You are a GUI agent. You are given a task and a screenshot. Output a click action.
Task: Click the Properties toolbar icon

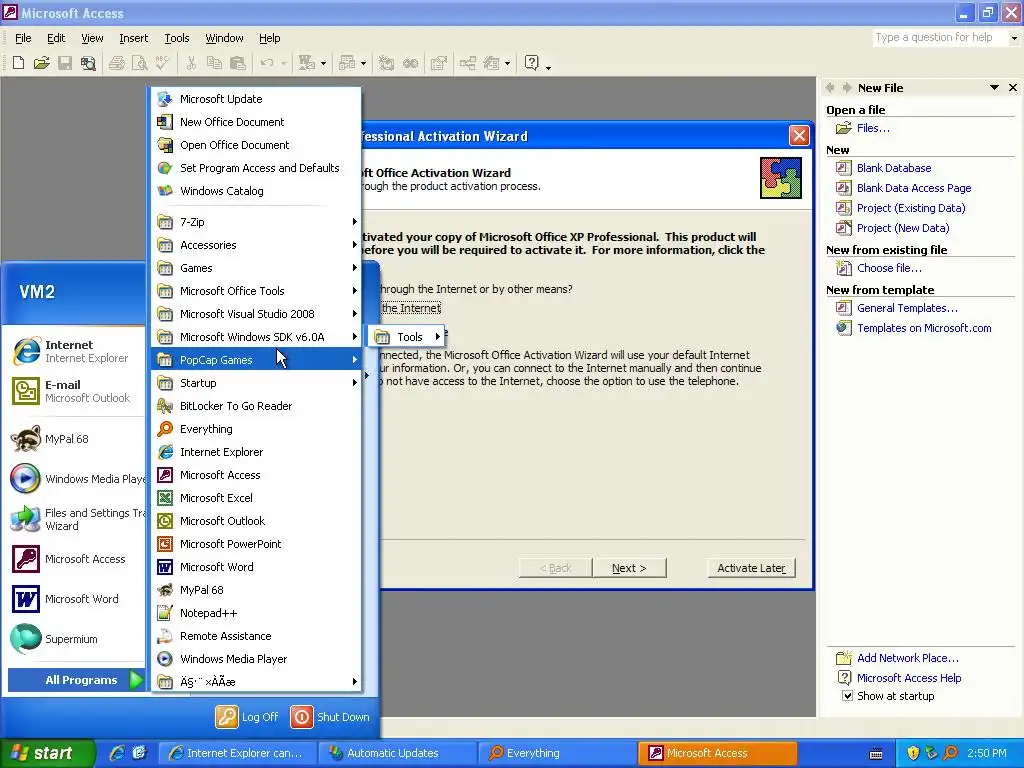[x=439, y=63]
